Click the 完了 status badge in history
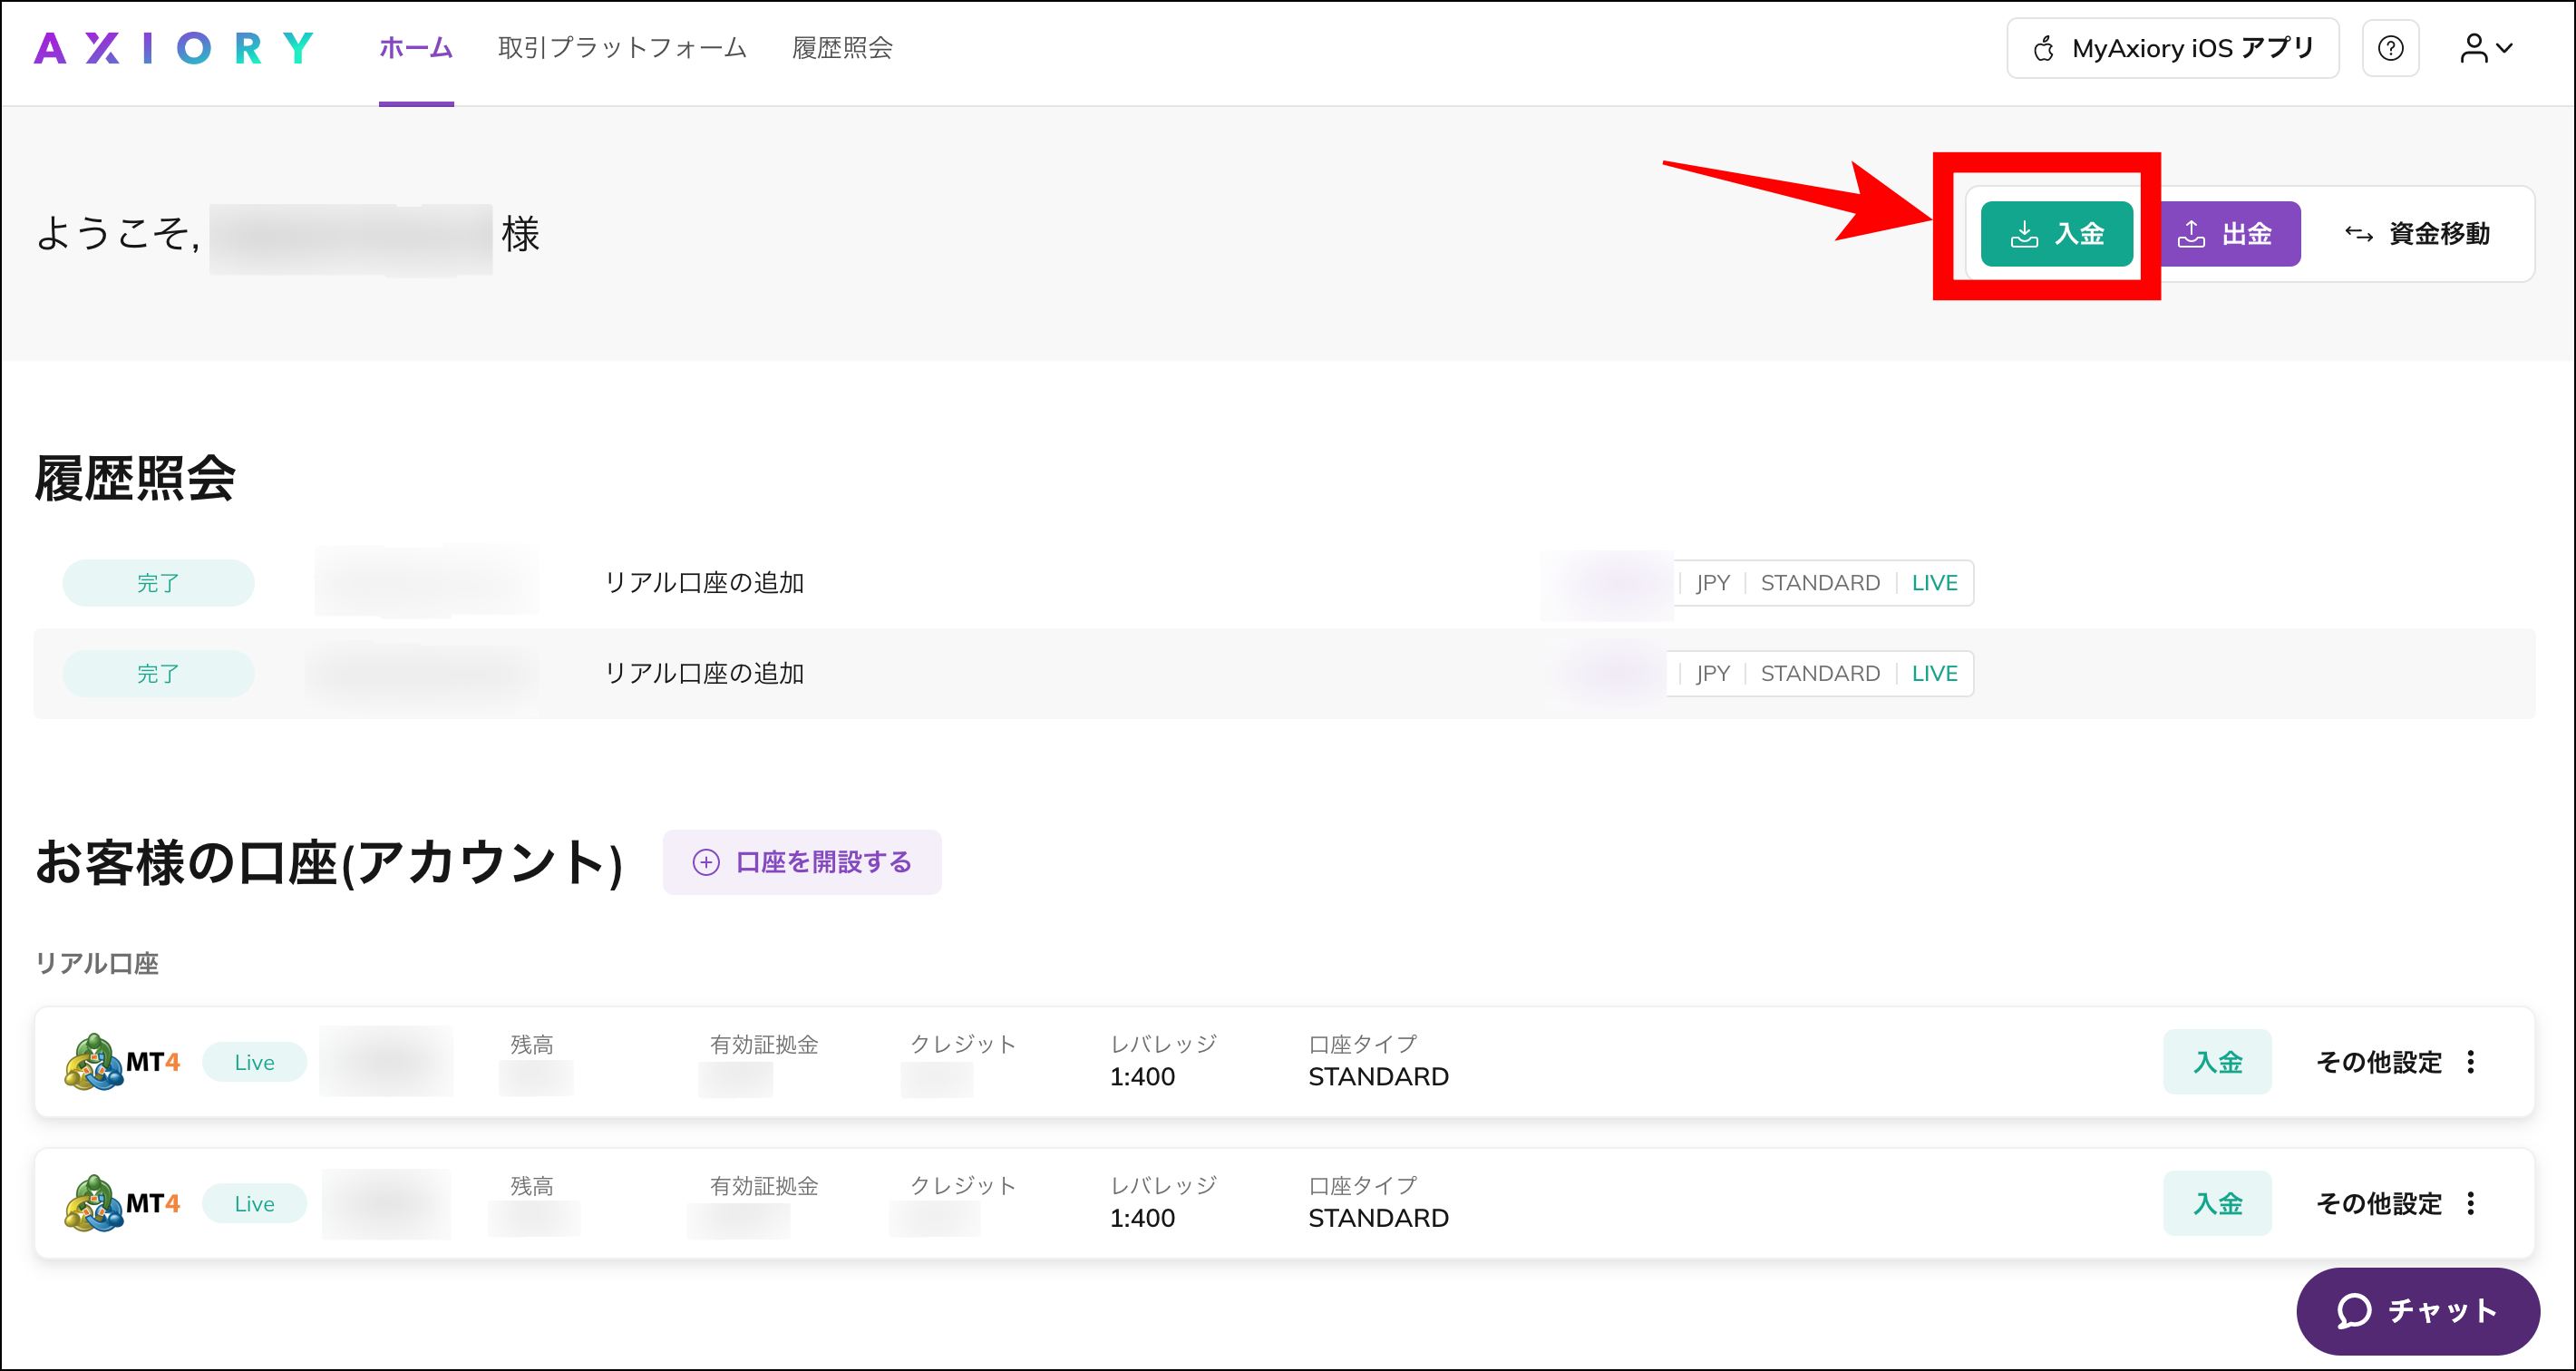The height and width of the screenshot is (1371, 2576). click(x=157, y=582)
